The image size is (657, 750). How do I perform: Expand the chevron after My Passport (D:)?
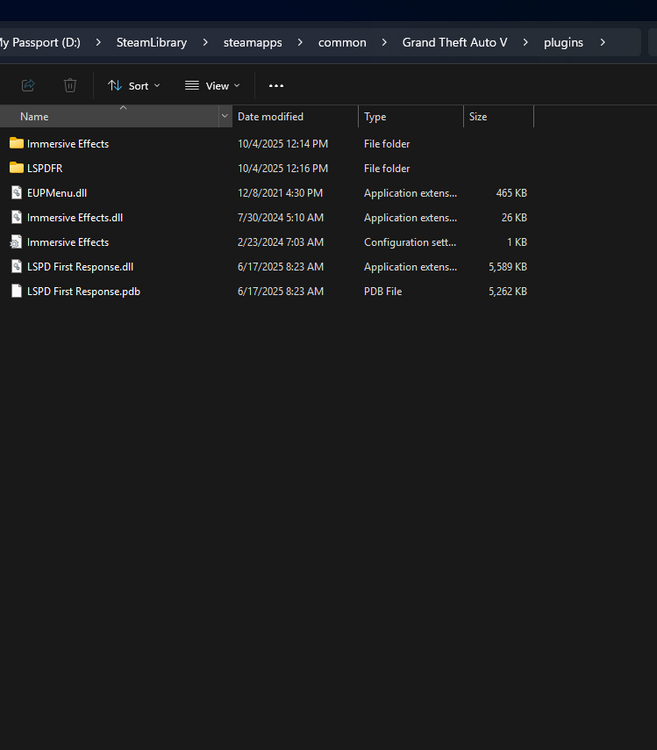point(98,43)
